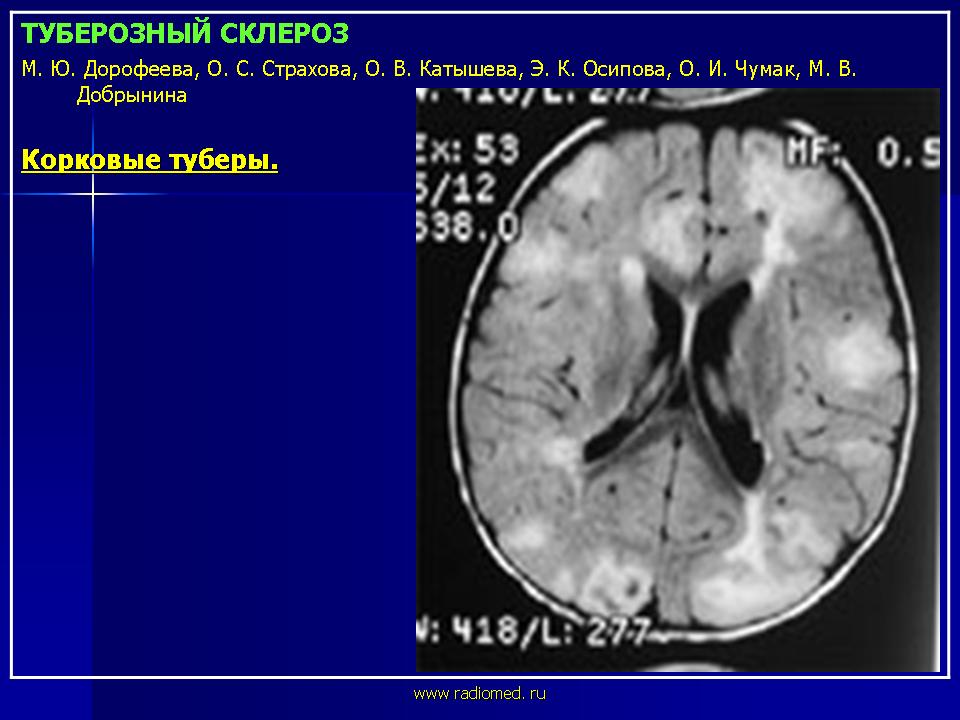Open the www.radiomed.ru website link
The height and width of the screenshot is (720, 960).
coord(479,692)
